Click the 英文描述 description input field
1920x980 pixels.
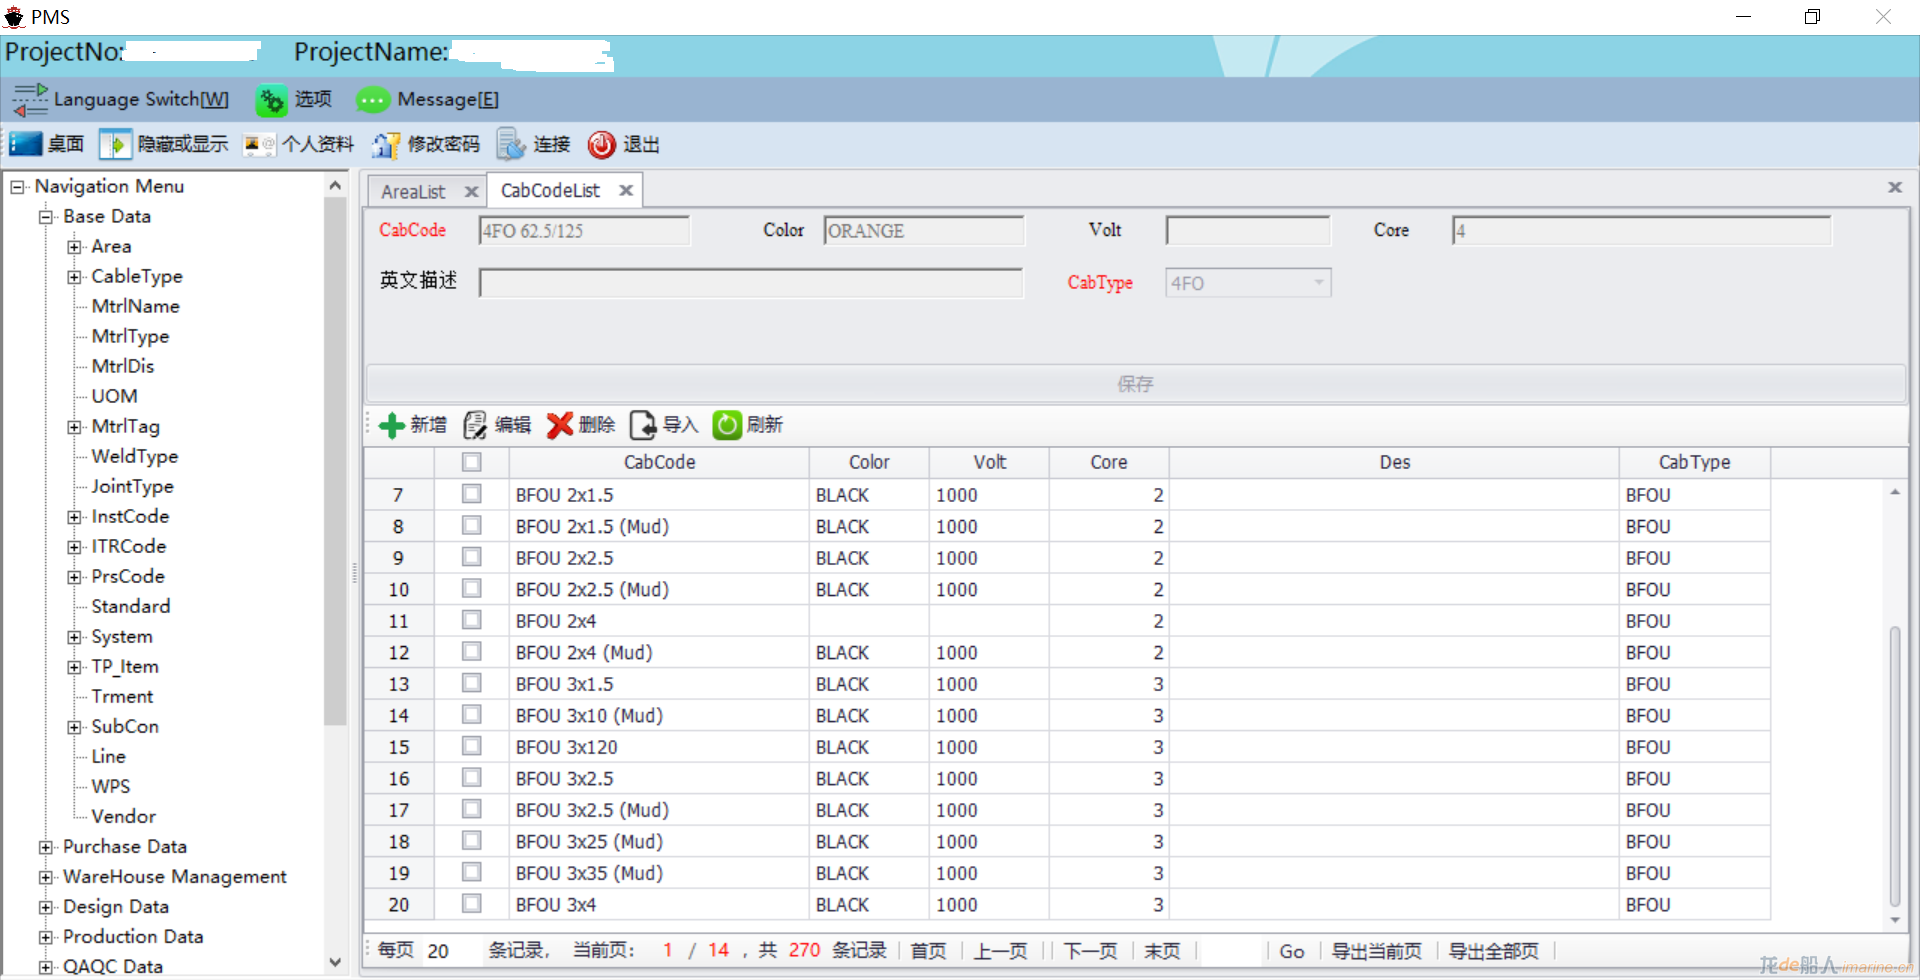[751, 283]
